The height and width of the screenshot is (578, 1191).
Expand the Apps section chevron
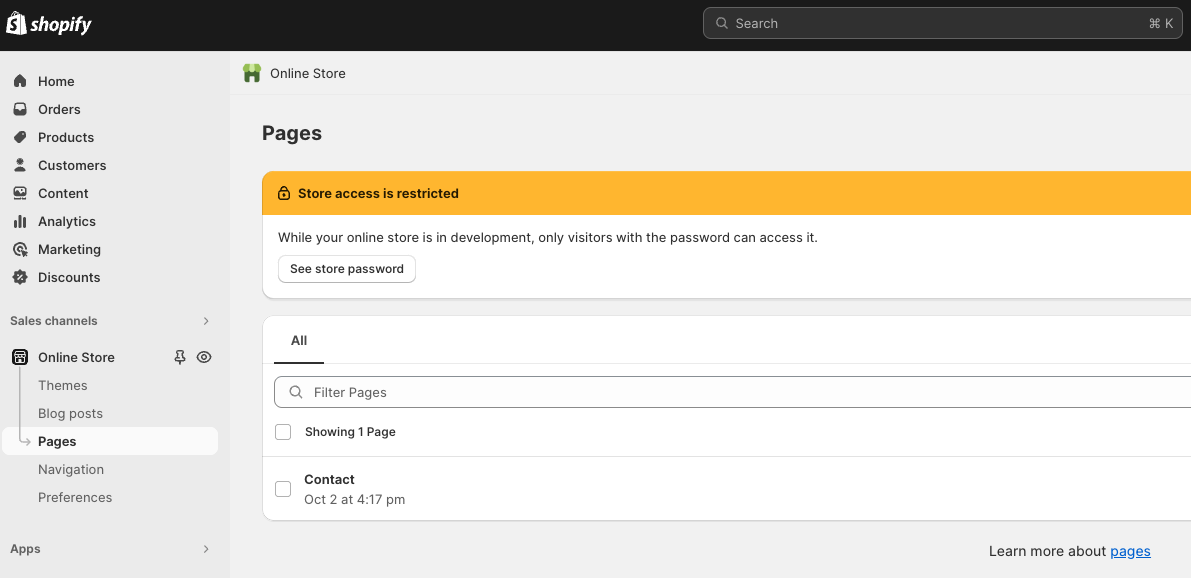pyautogui.click(x=206, y=549)
